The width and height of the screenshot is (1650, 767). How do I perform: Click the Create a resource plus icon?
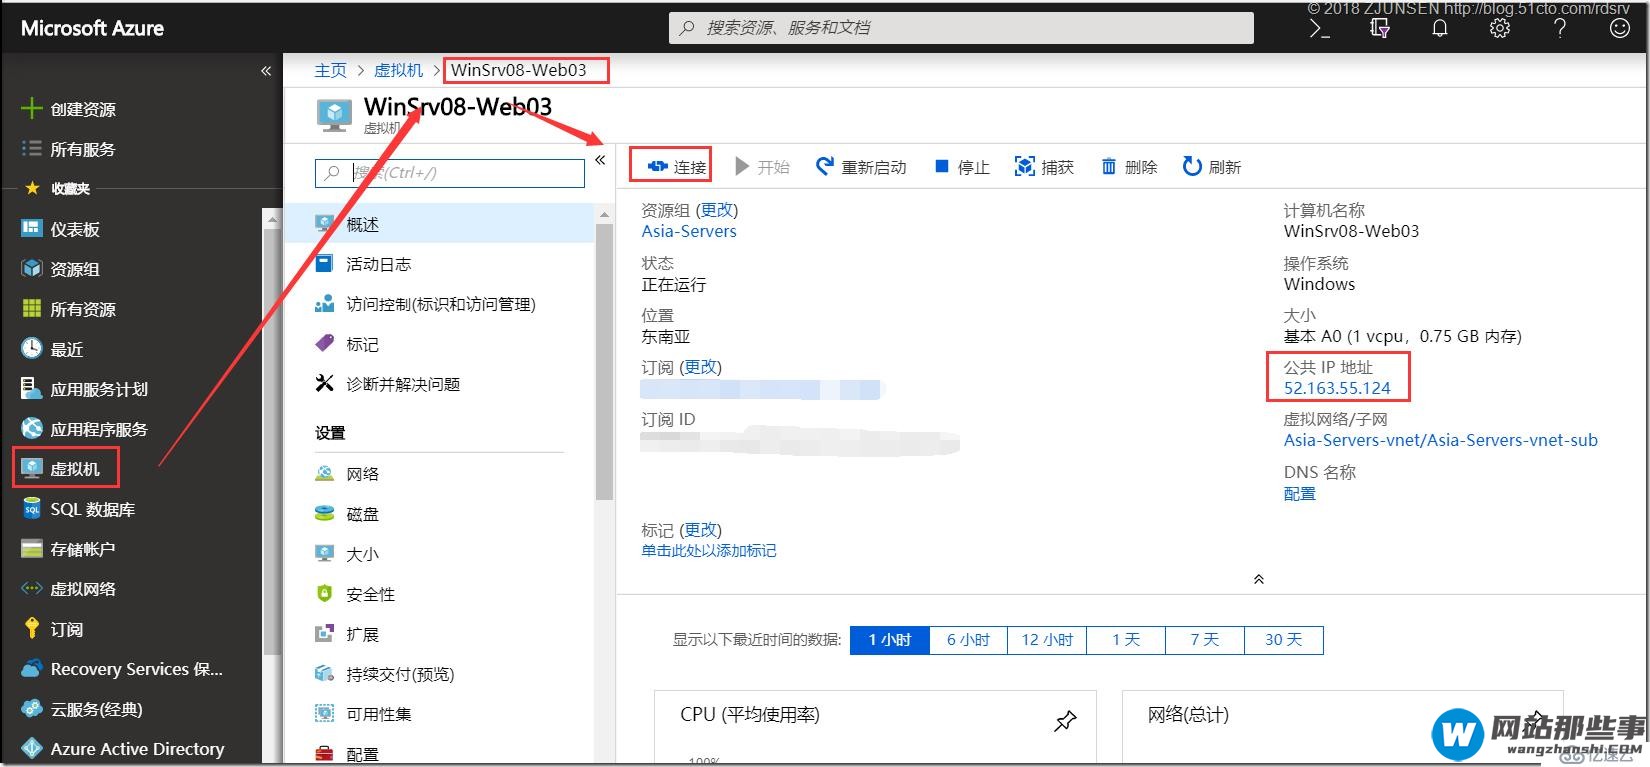(x=31, y=108)
